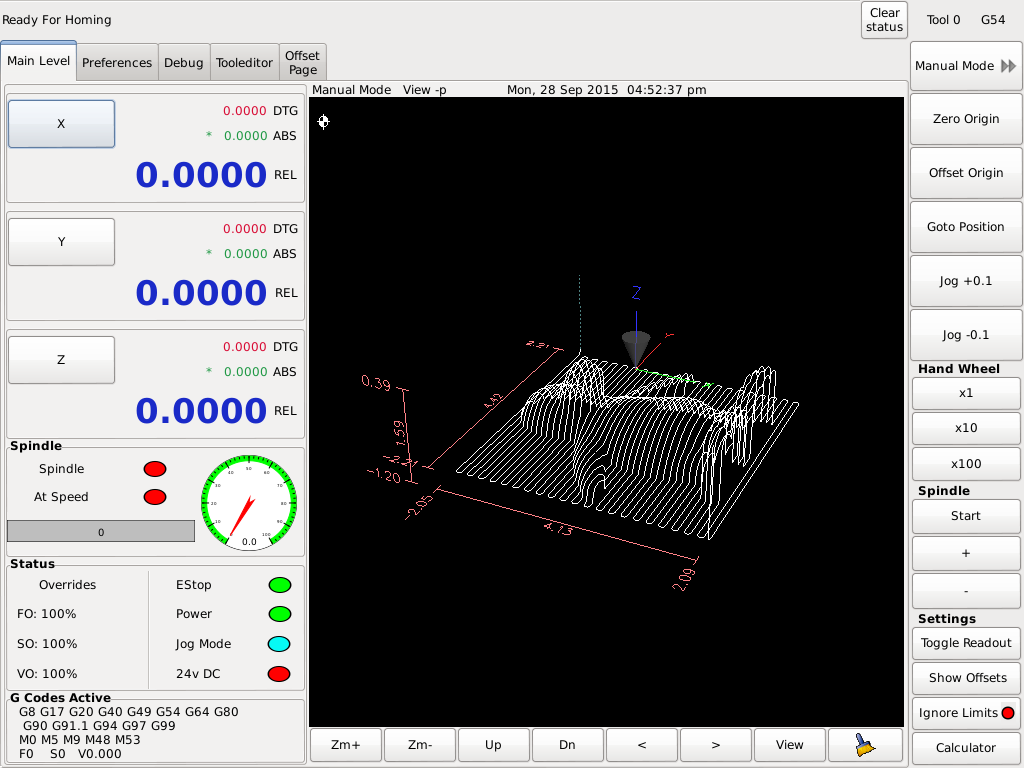Click the spindle speed progress bar

[101, 532]
